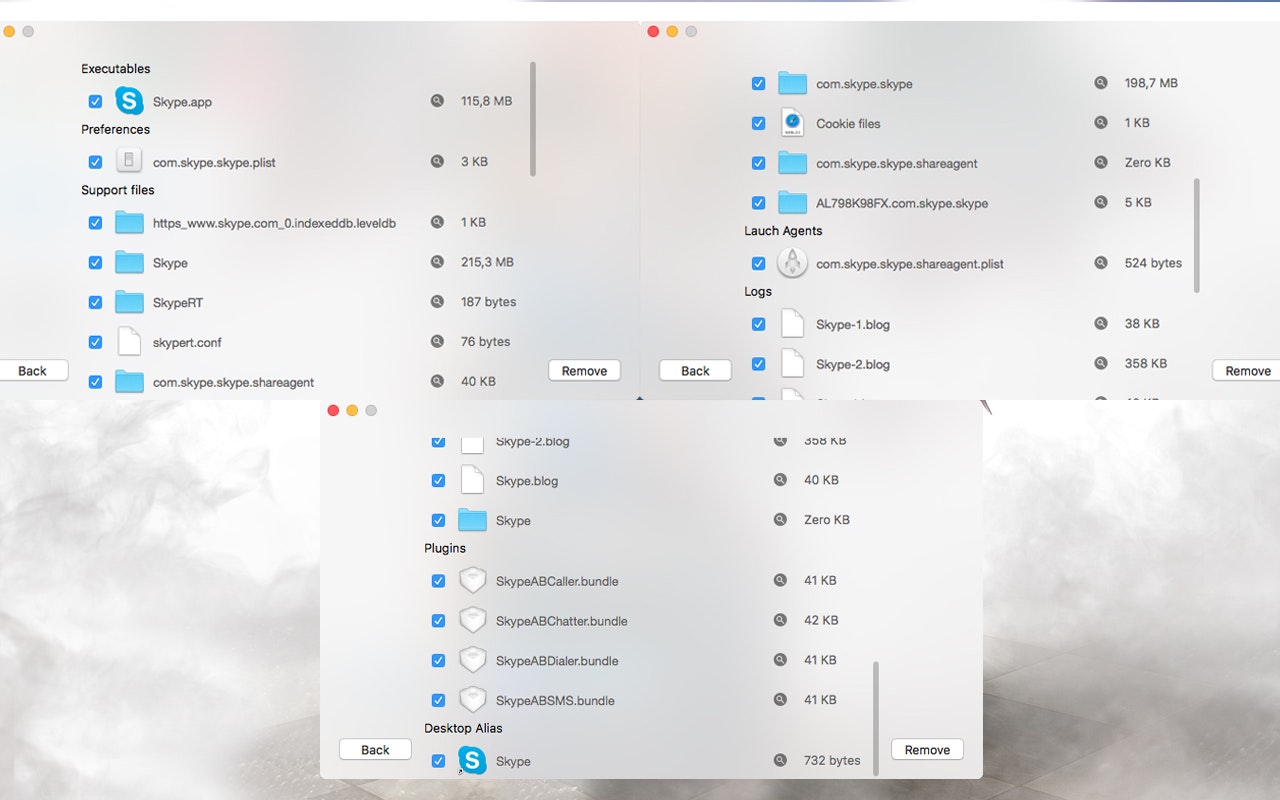The height and width of the screenshot is (800, 1280).
Task: Select the SkypeABCaller.bundle plugin icon
Action: tap(472, 580)
